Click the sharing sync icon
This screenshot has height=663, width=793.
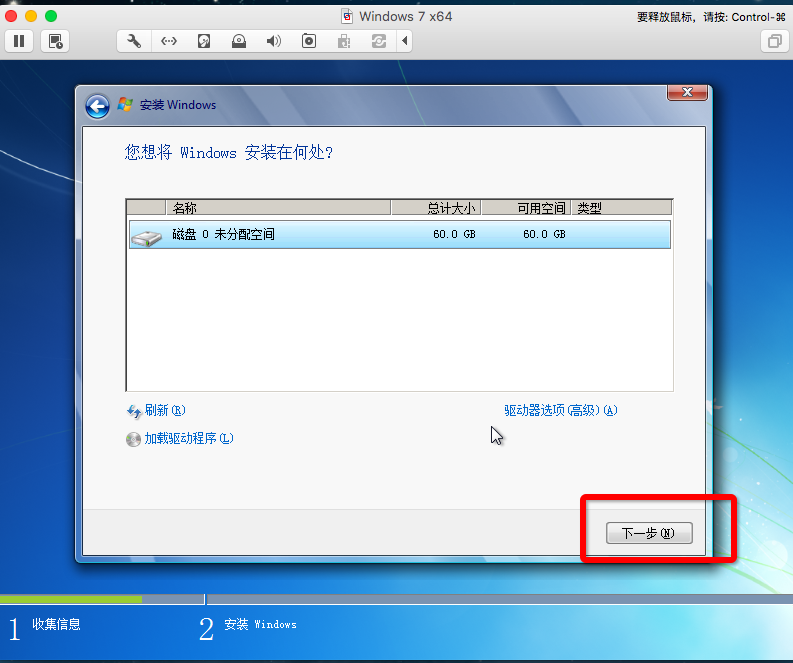(x=379, y=41)
